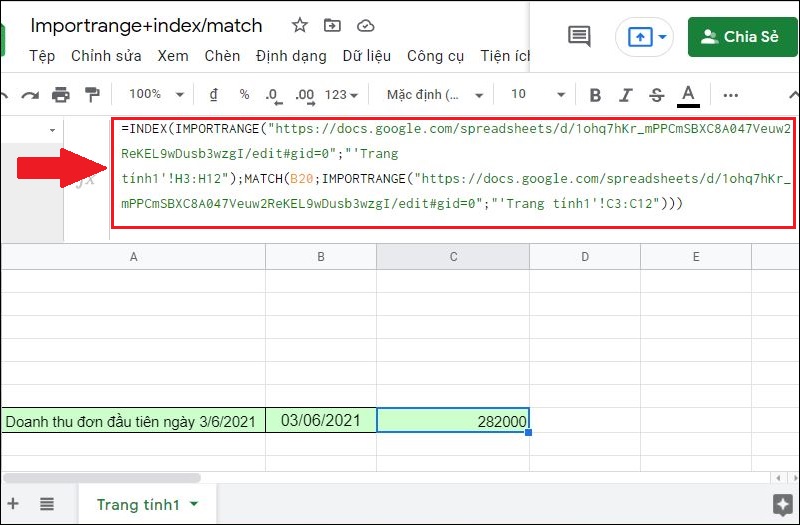Open the 123 number format dropdown
The width and height of the screenshot is (800, 525).
pyautogui.click(x=341, y=95)
